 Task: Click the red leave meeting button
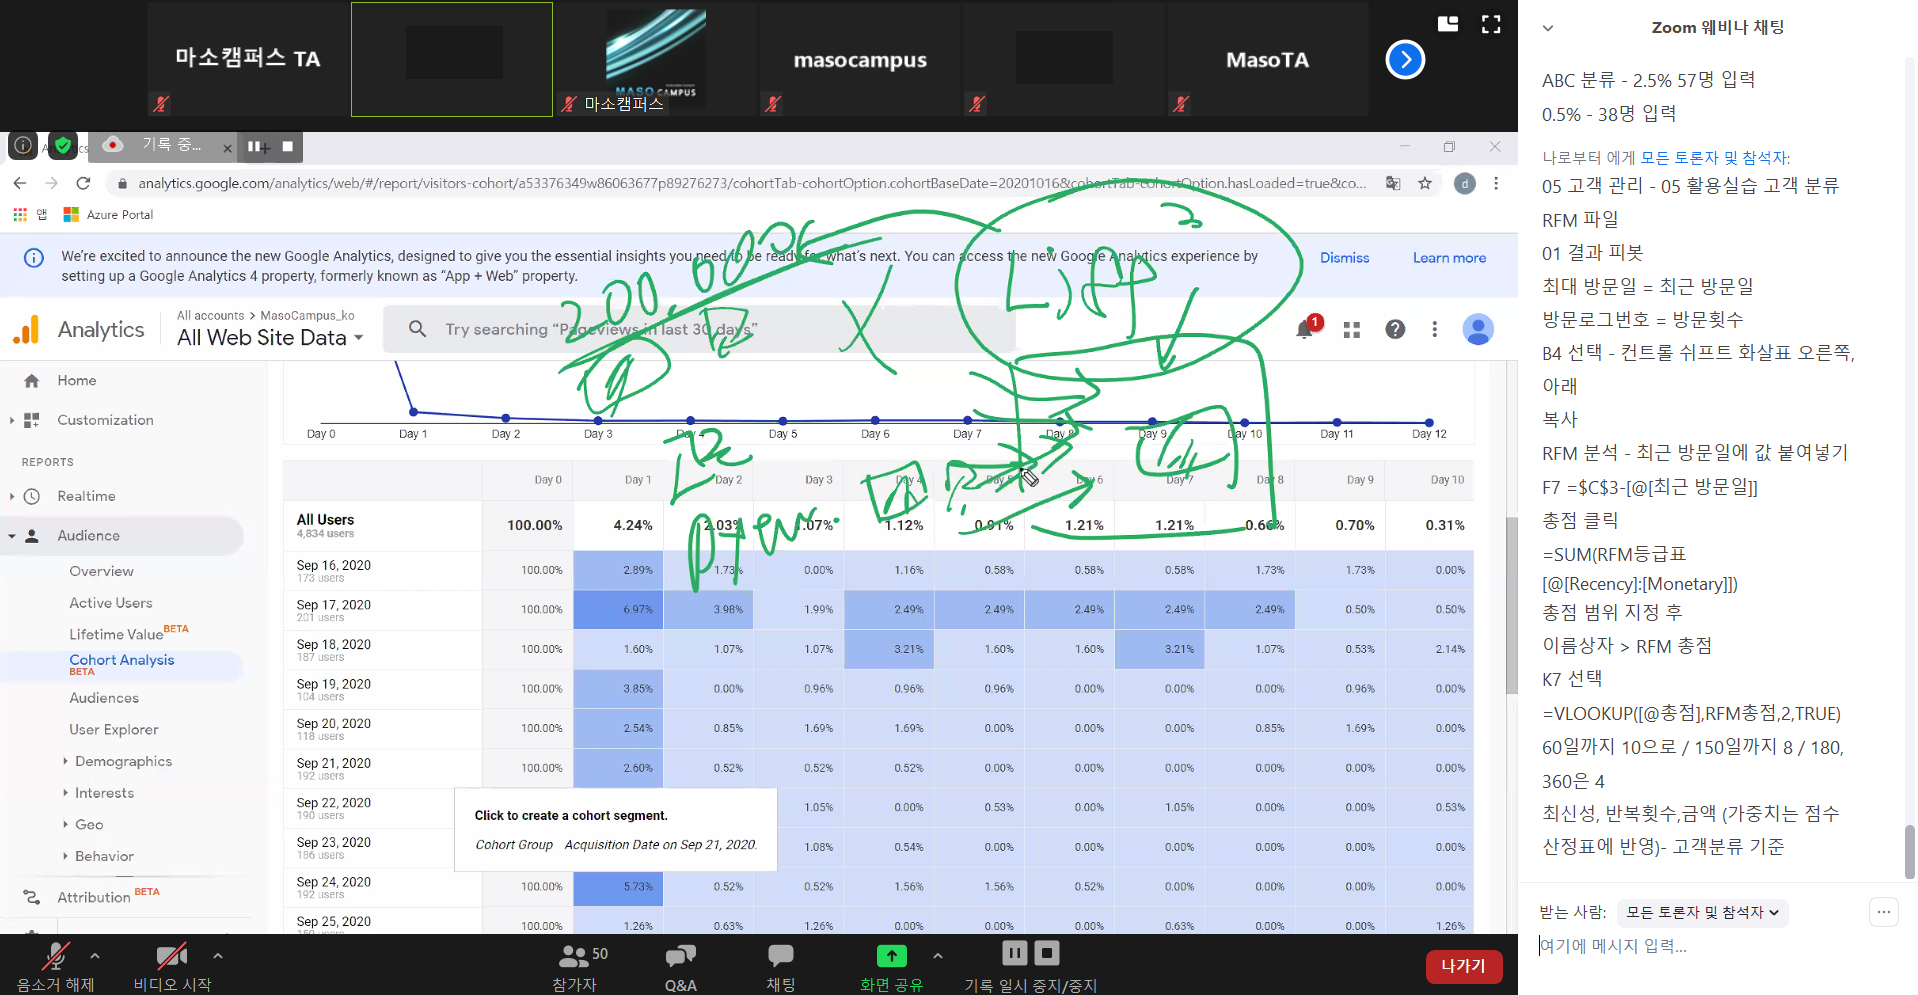point(1463,966)
